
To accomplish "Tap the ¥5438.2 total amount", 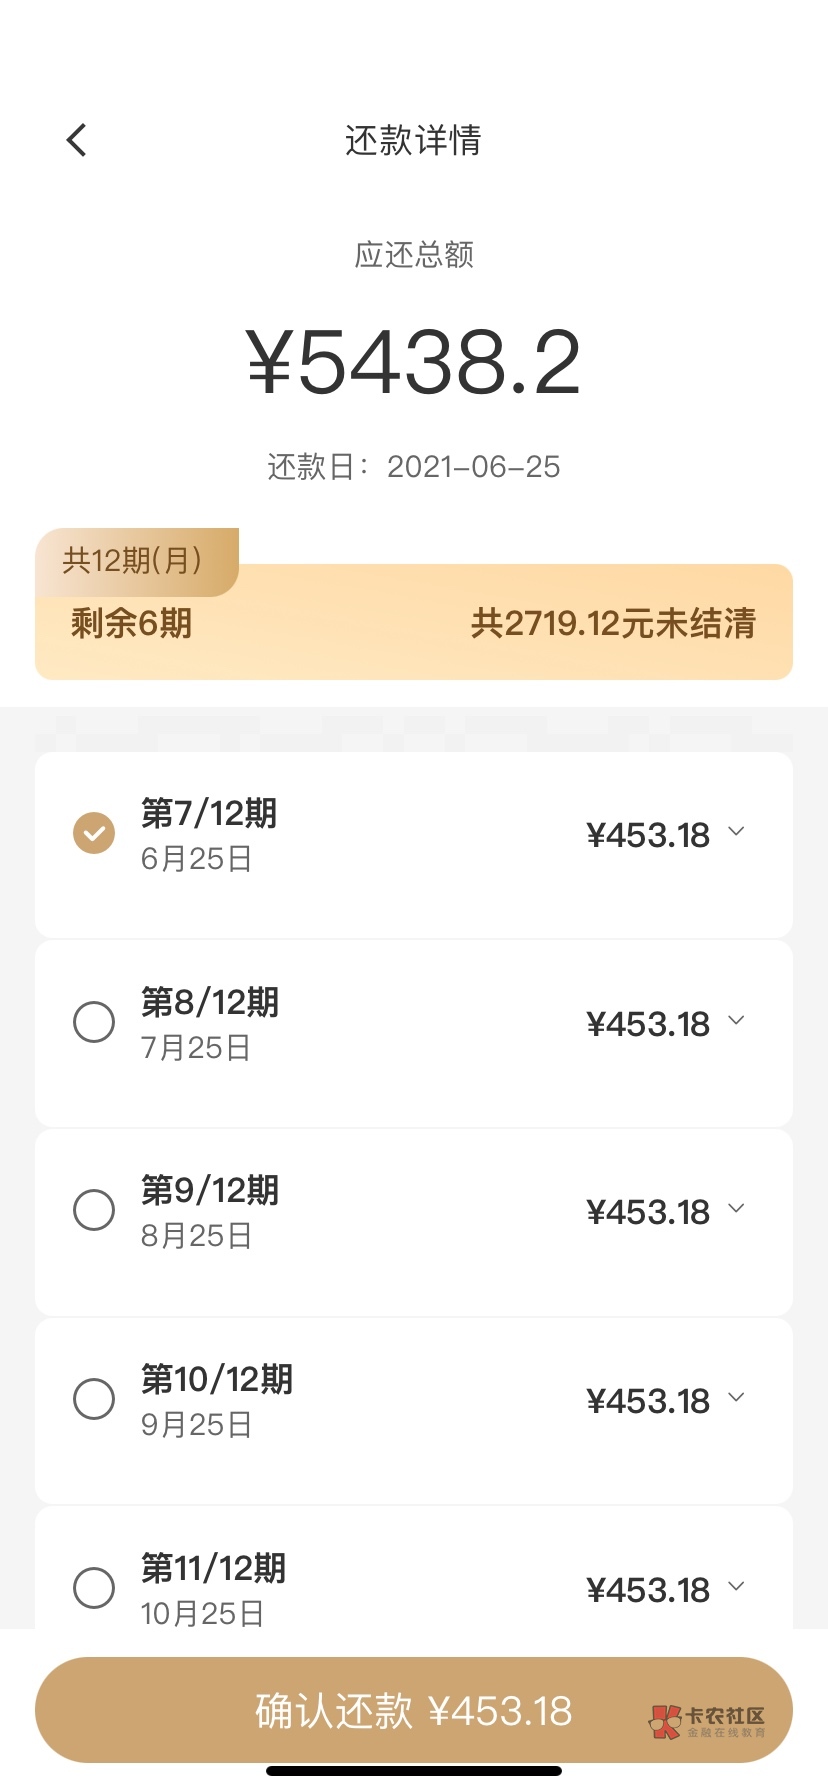I will click(x=414, y=363).
